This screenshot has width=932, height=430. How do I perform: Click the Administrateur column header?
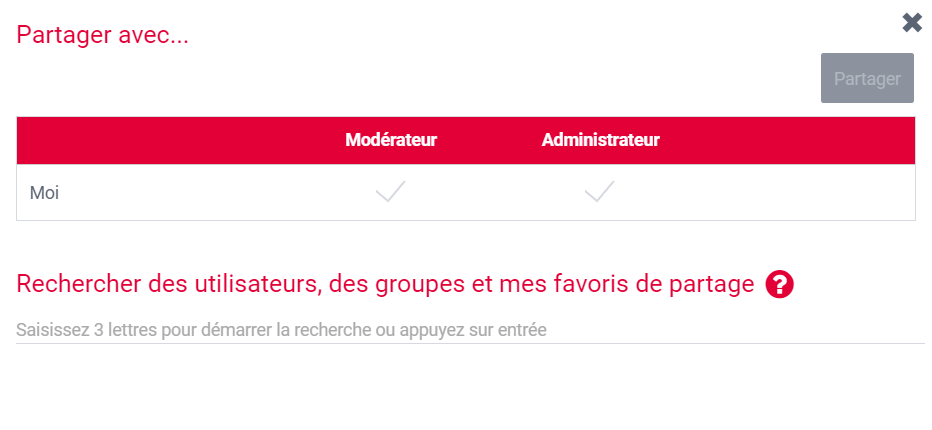pos(600,141)
